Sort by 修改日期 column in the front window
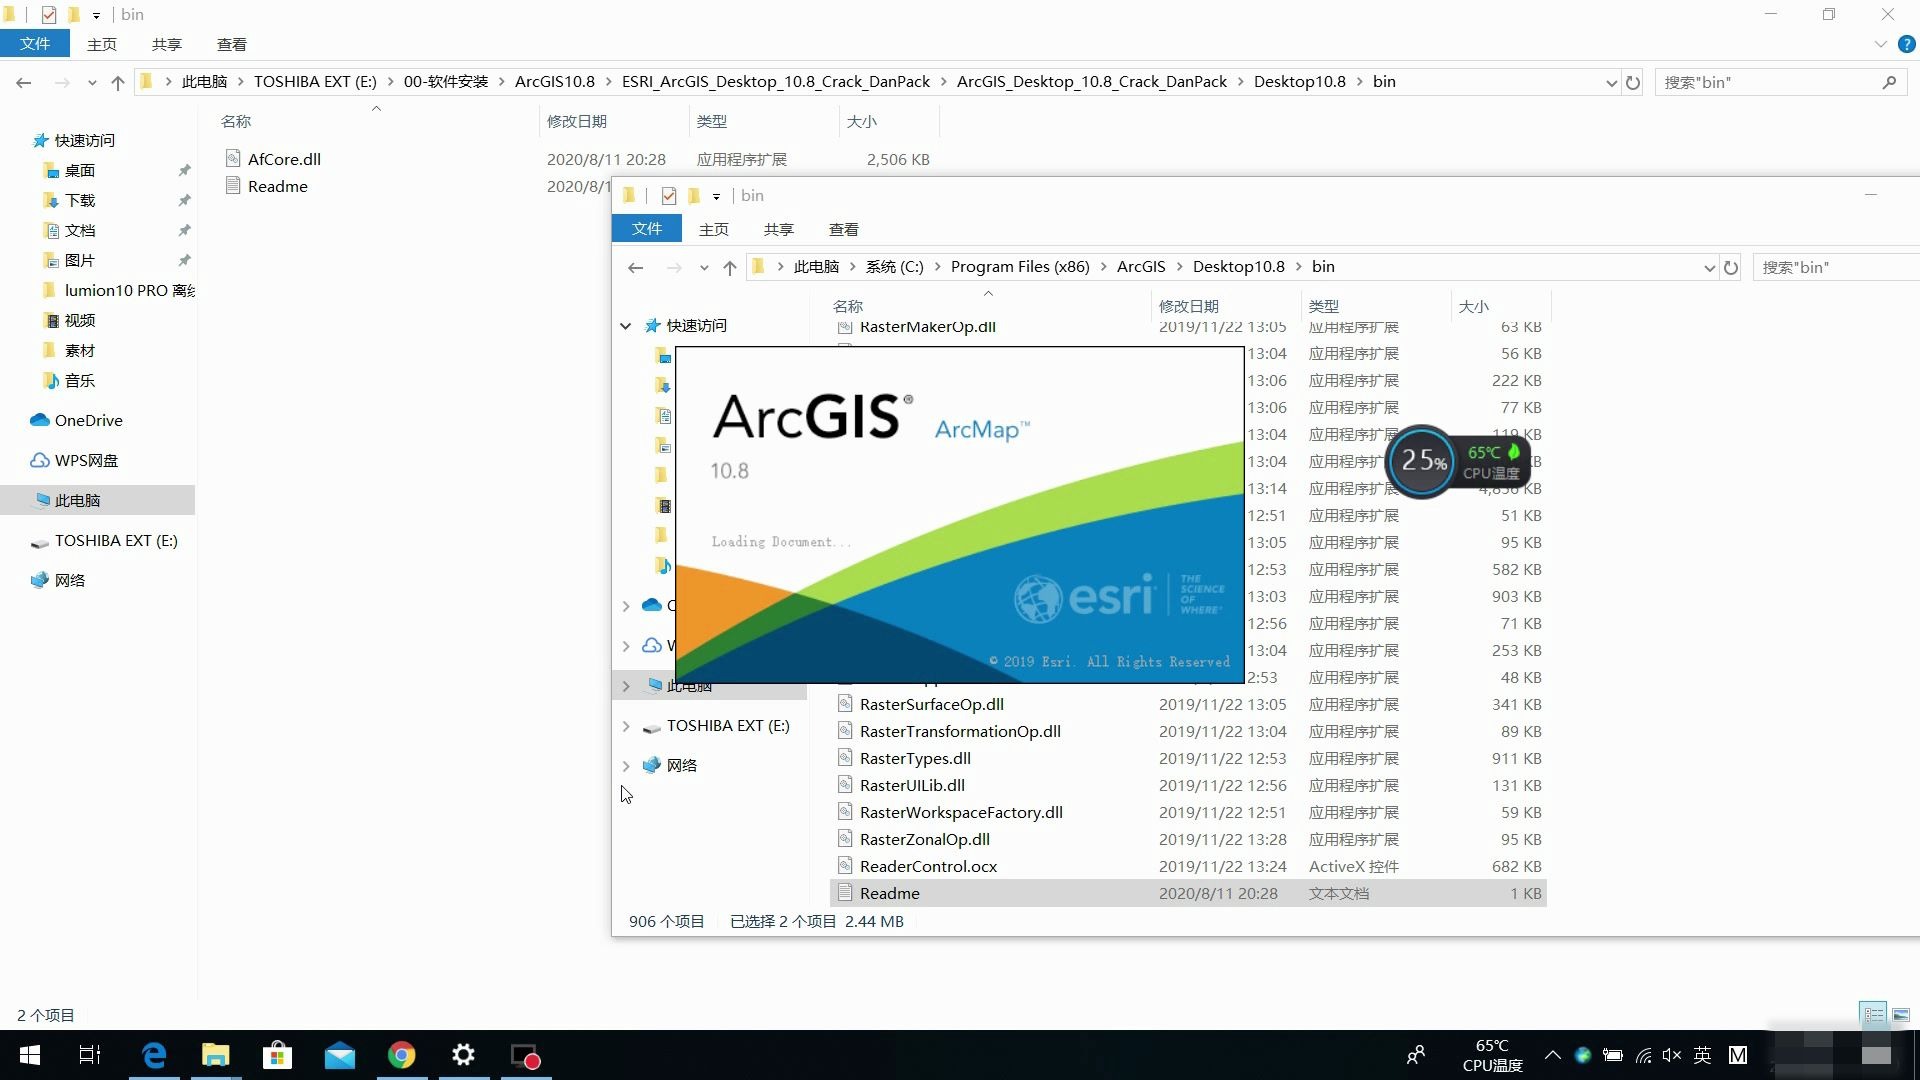 (1189, 306)
